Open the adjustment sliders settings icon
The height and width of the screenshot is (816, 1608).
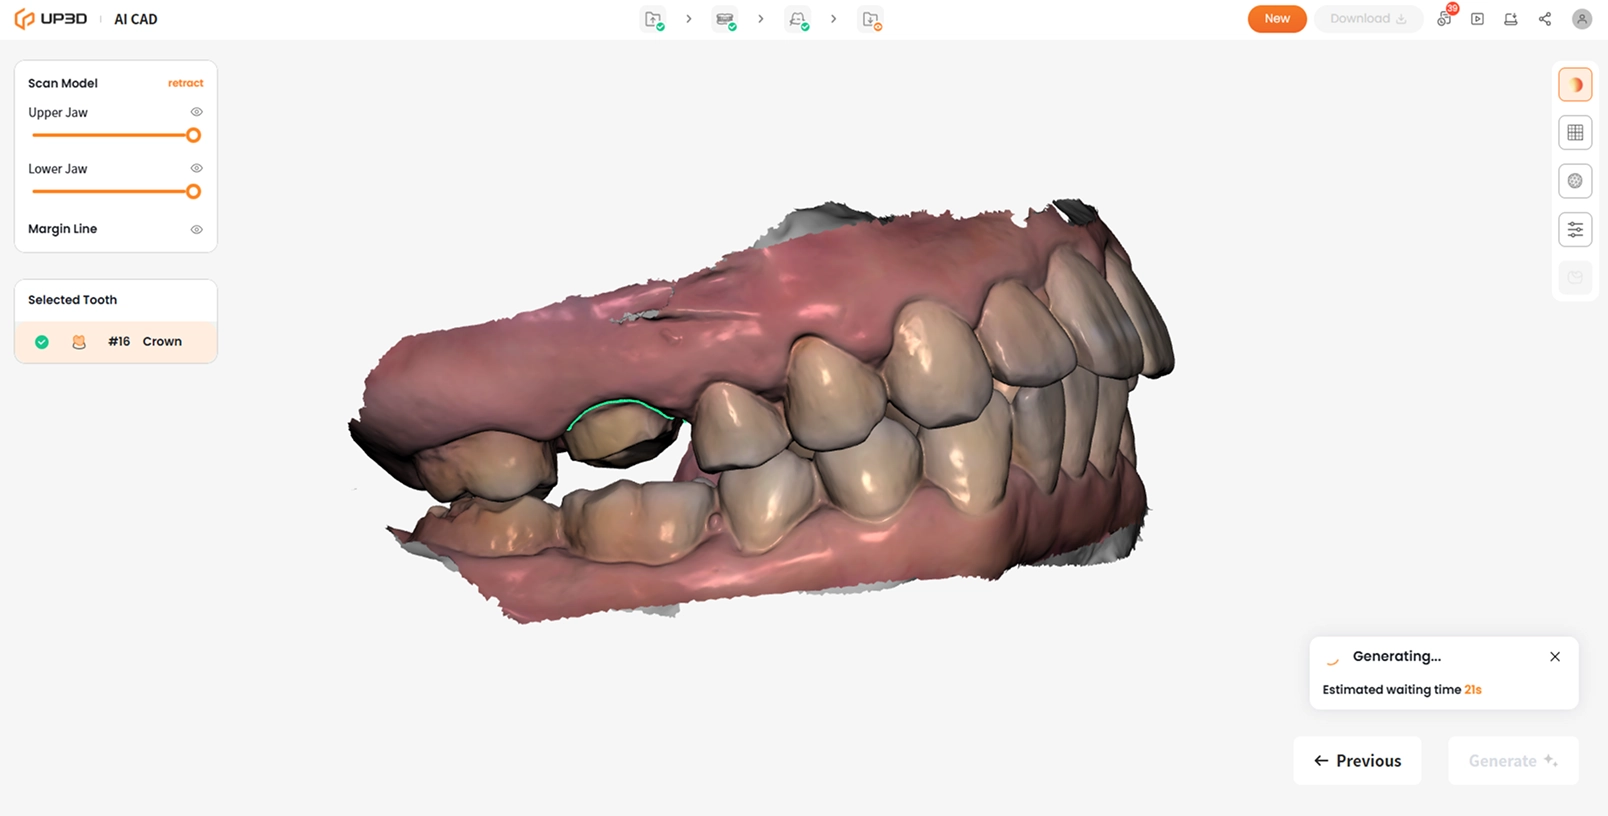tap(1575, 230)
